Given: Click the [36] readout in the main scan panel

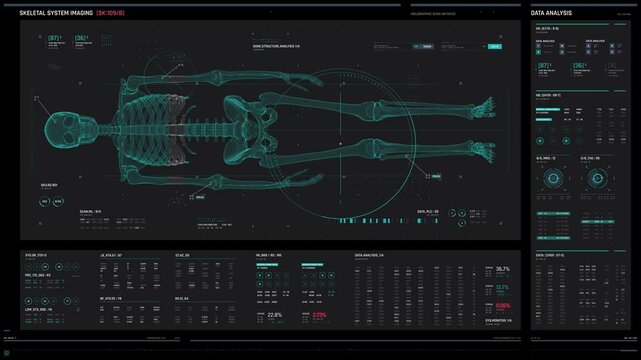Looking at the screenshot, I should (81, 38).
